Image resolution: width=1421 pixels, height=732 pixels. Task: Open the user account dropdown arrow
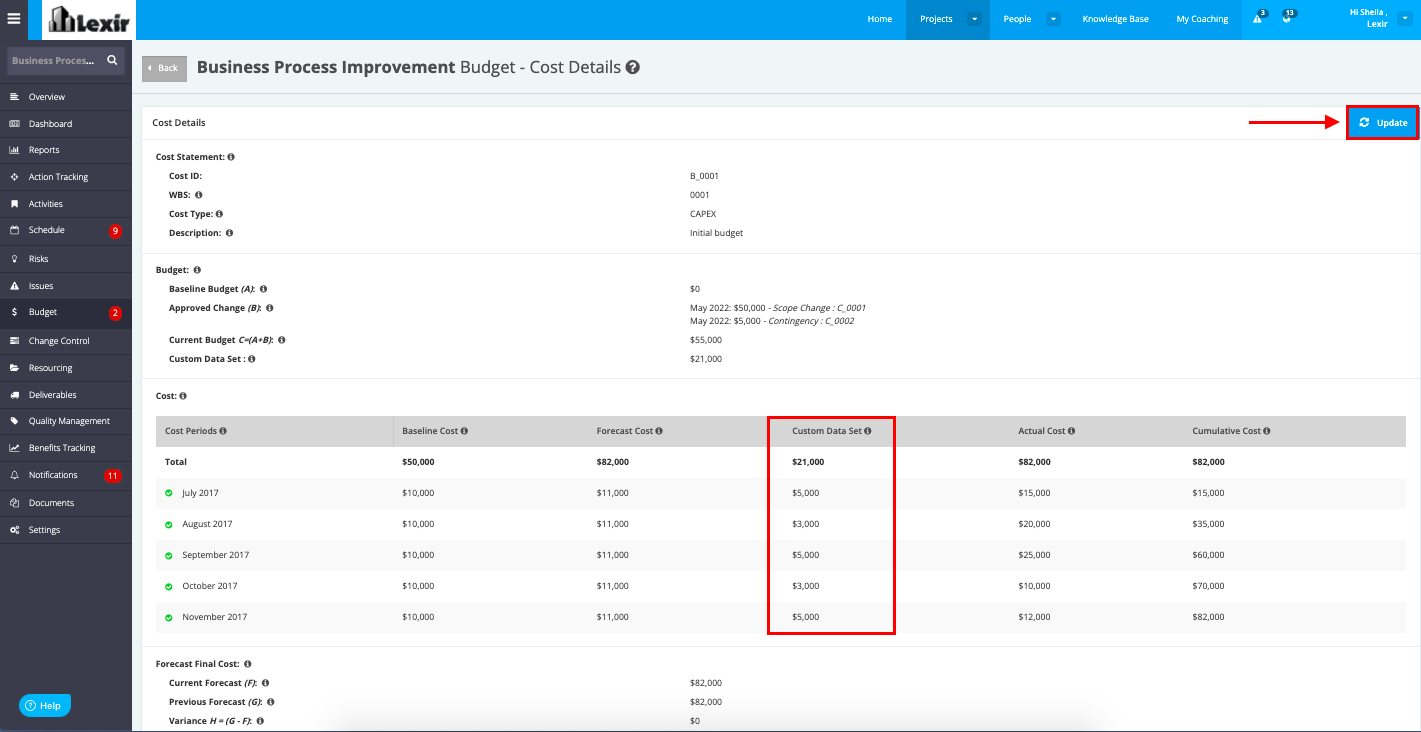[x=1404, y=19]
